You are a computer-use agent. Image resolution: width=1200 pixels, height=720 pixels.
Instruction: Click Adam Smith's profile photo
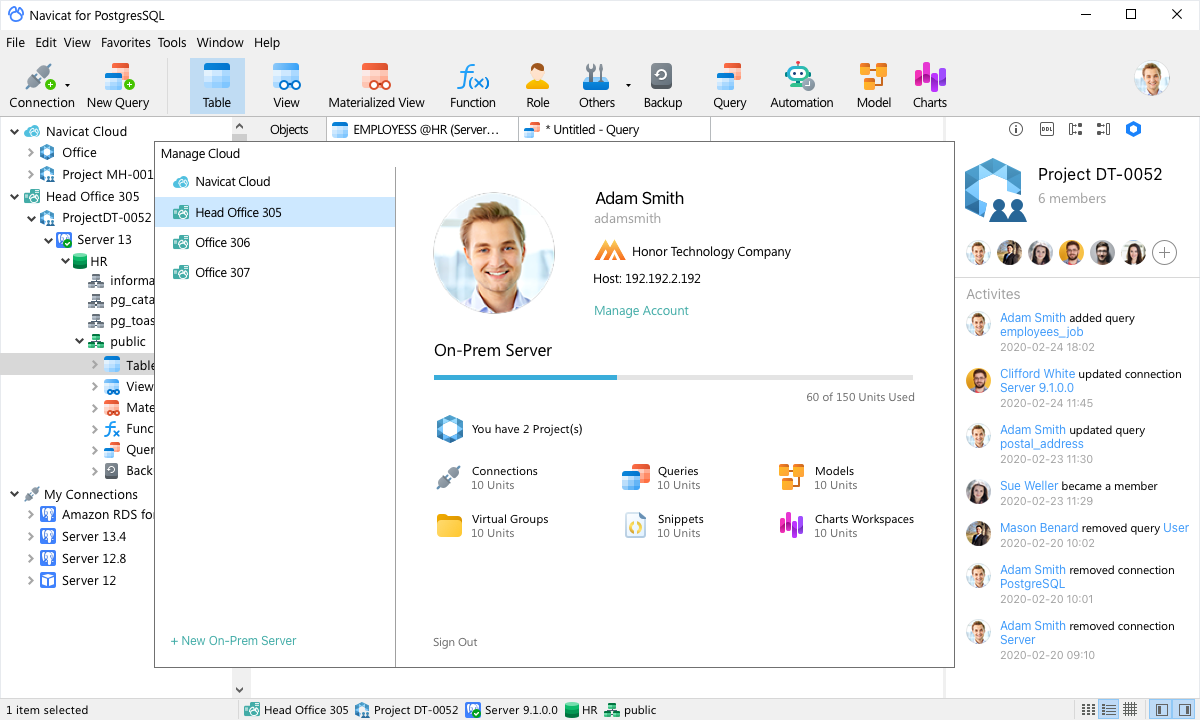coord(494,254)
